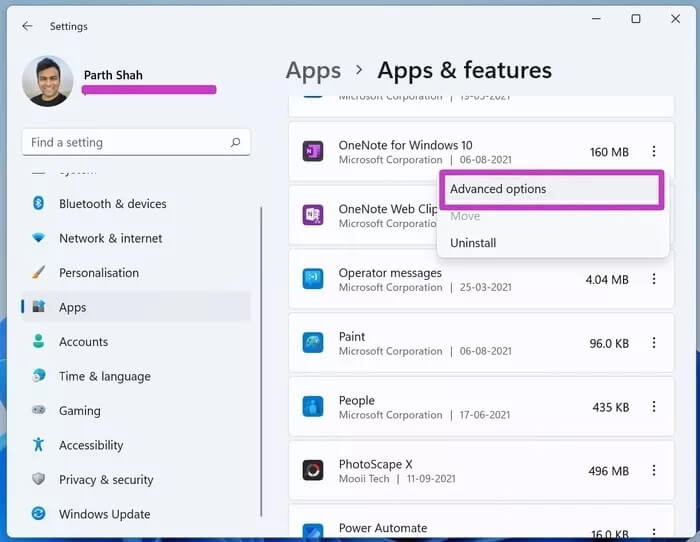Click the 160 MB size value
Viewport: 700px width, 542px height.
coord(609,152)
